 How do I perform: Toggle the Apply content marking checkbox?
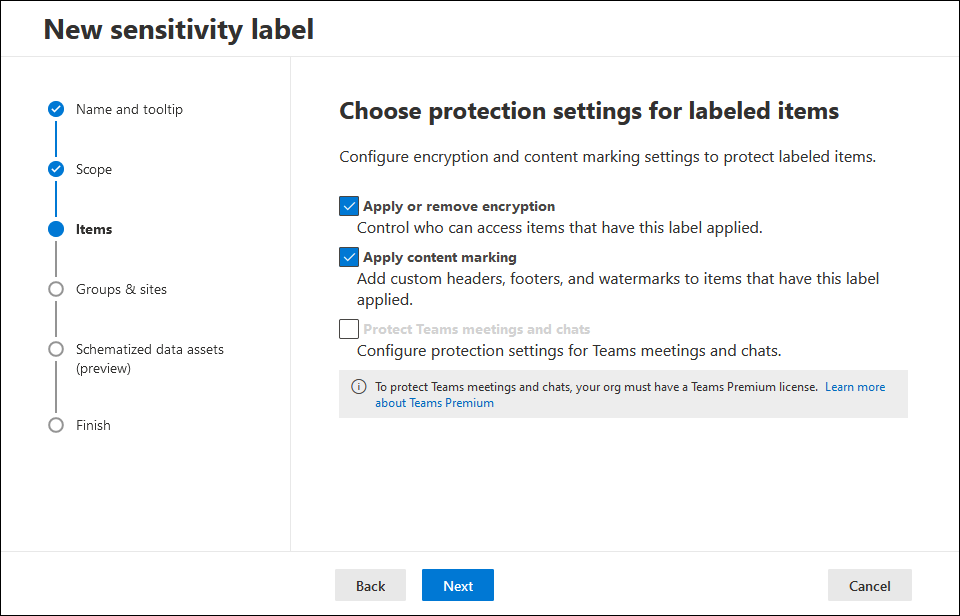349,257
